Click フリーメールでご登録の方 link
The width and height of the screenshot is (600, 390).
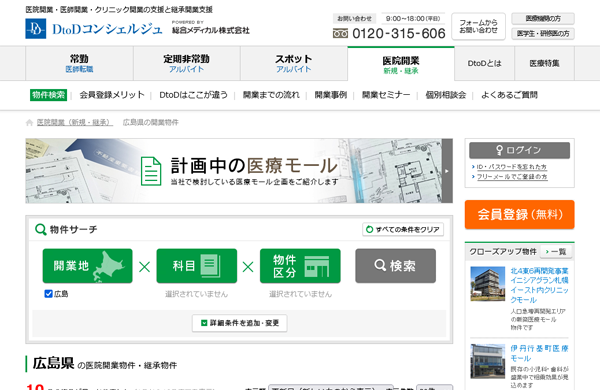point(512,177)
